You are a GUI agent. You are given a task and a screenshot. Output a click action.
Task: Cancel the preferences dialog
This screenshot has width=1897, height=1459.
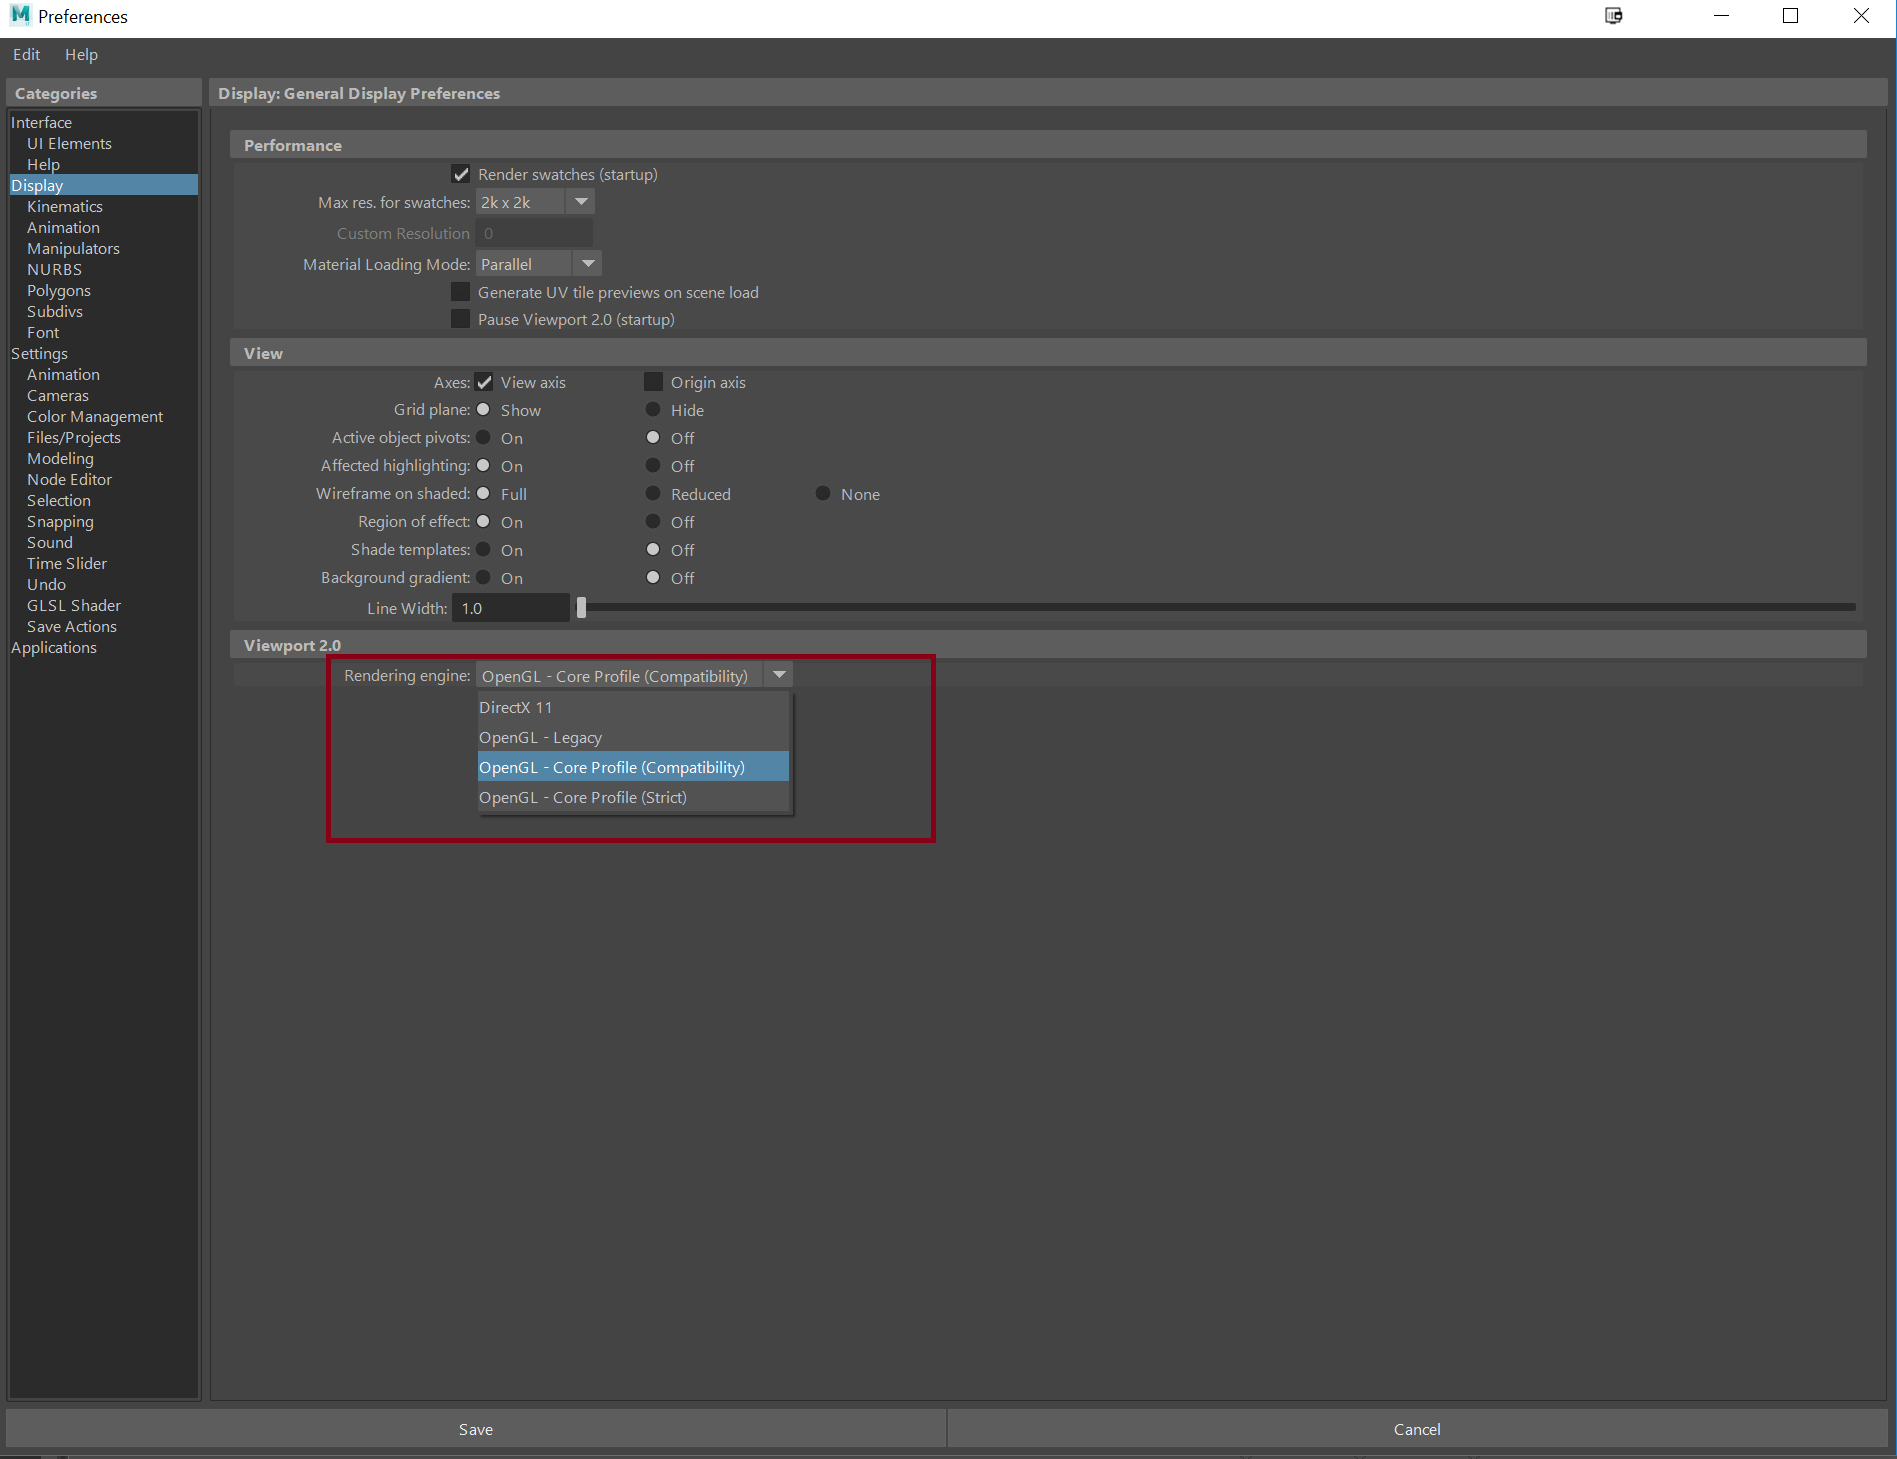click(x=1416, y=1428)
